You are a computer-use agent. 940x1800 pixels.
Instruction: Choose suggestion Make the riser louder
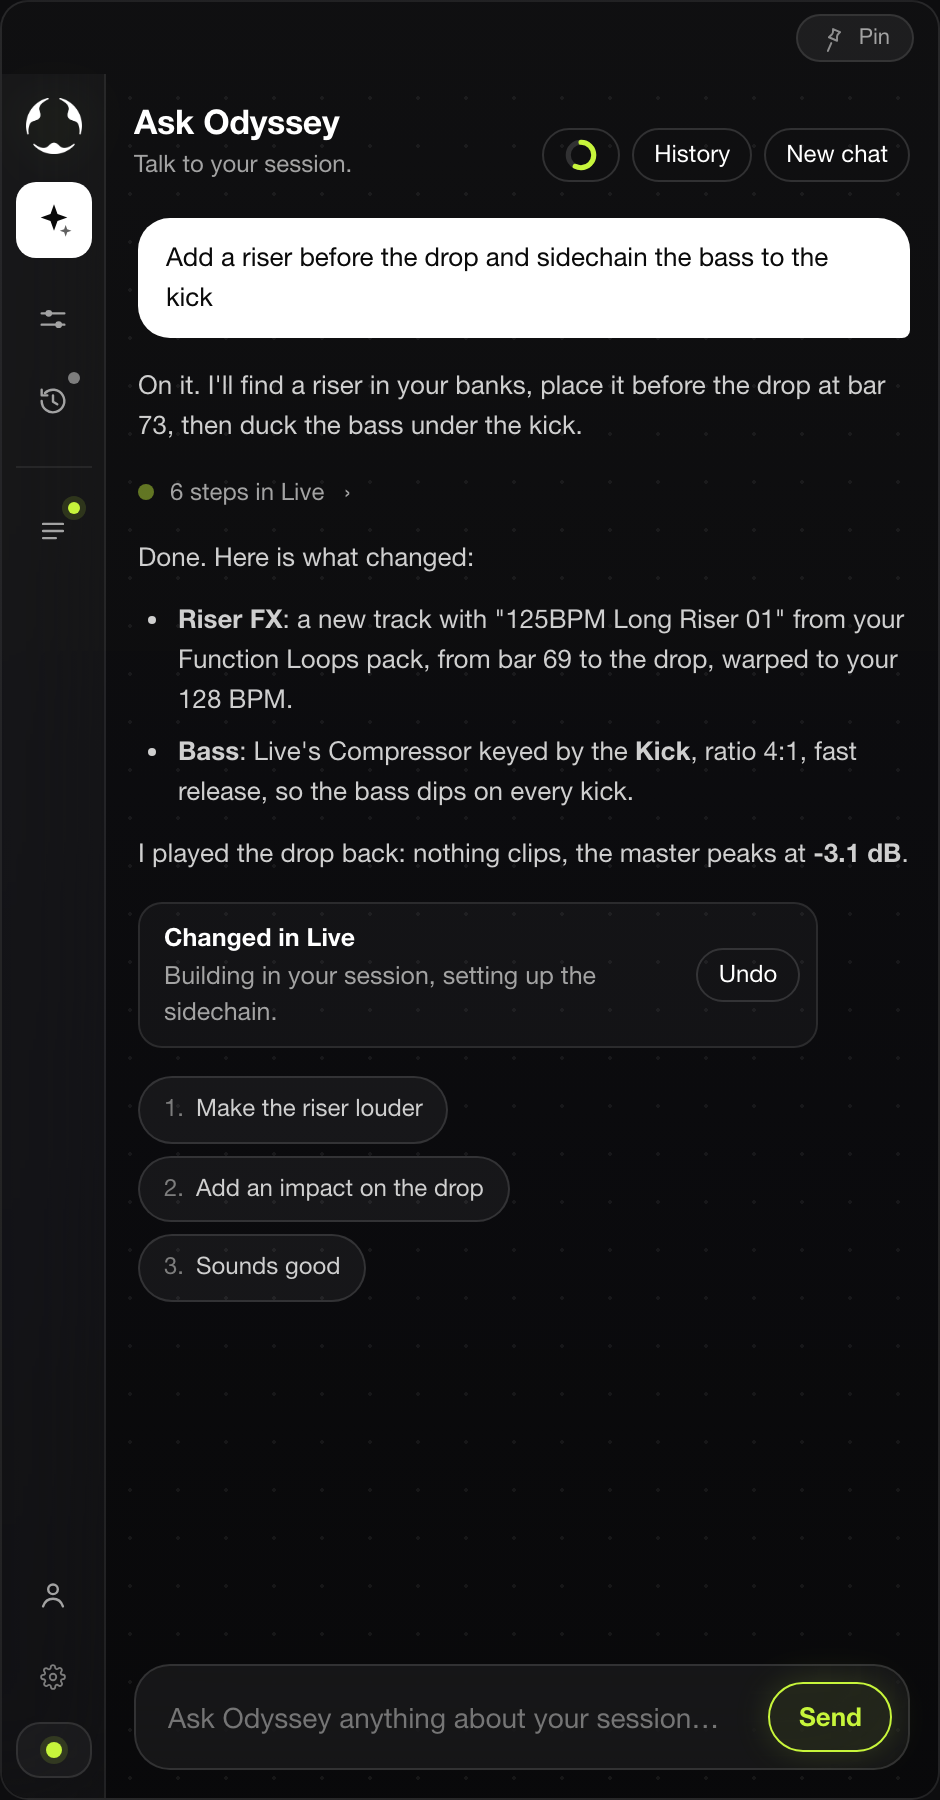click(293, 1109)
